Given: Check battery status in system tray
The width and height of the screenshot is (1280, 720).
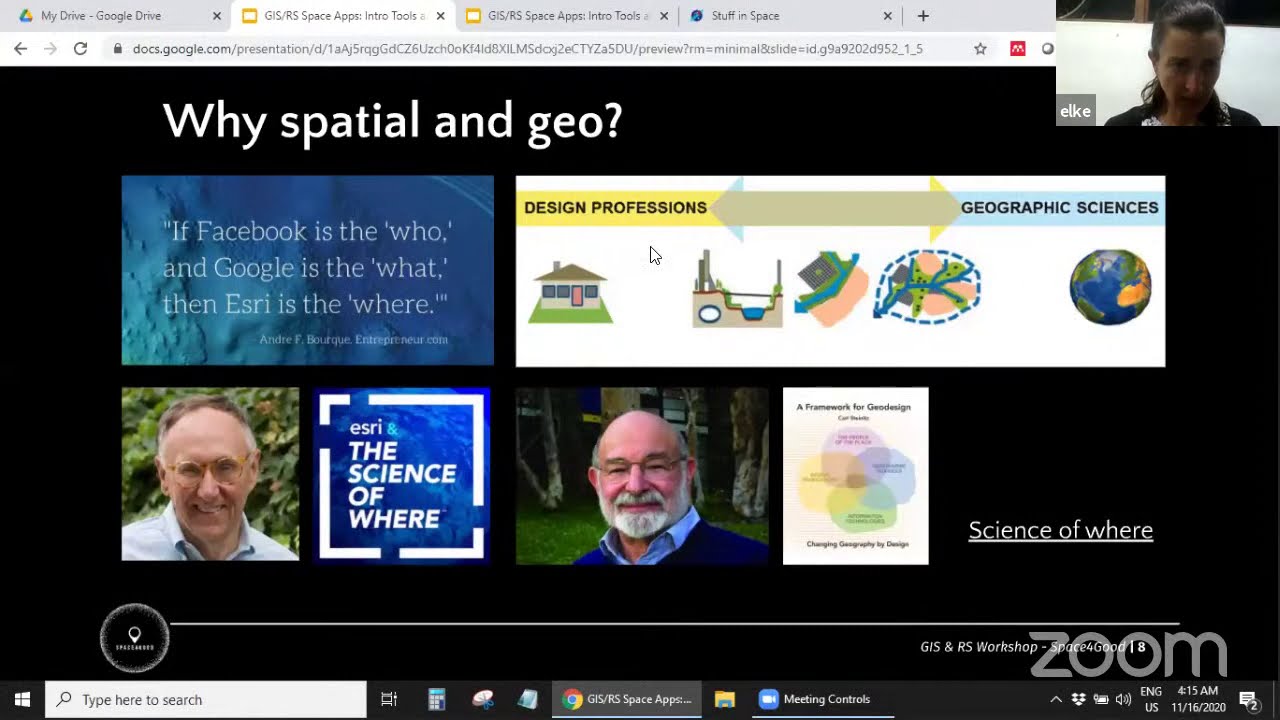Looking at the screenshot, I should [1101, 699].
